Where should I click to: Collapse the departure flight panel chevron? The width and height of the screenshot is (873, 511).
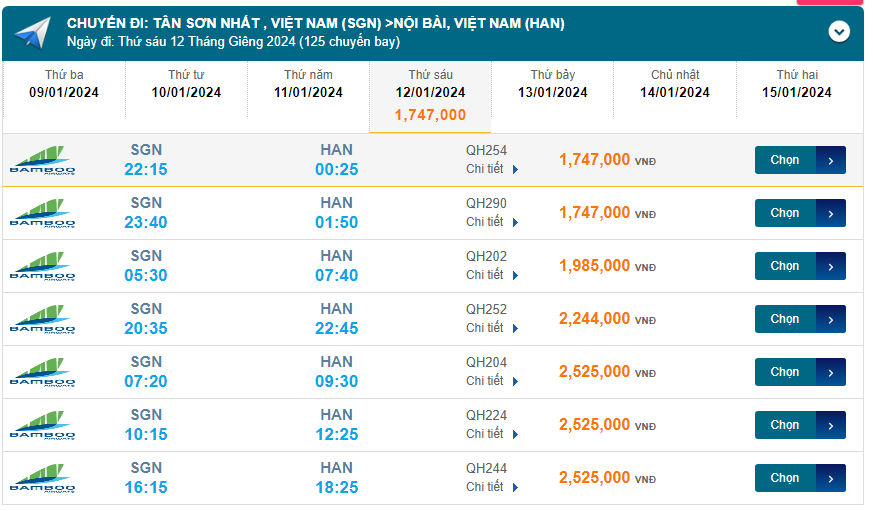(x=839, y=32)
